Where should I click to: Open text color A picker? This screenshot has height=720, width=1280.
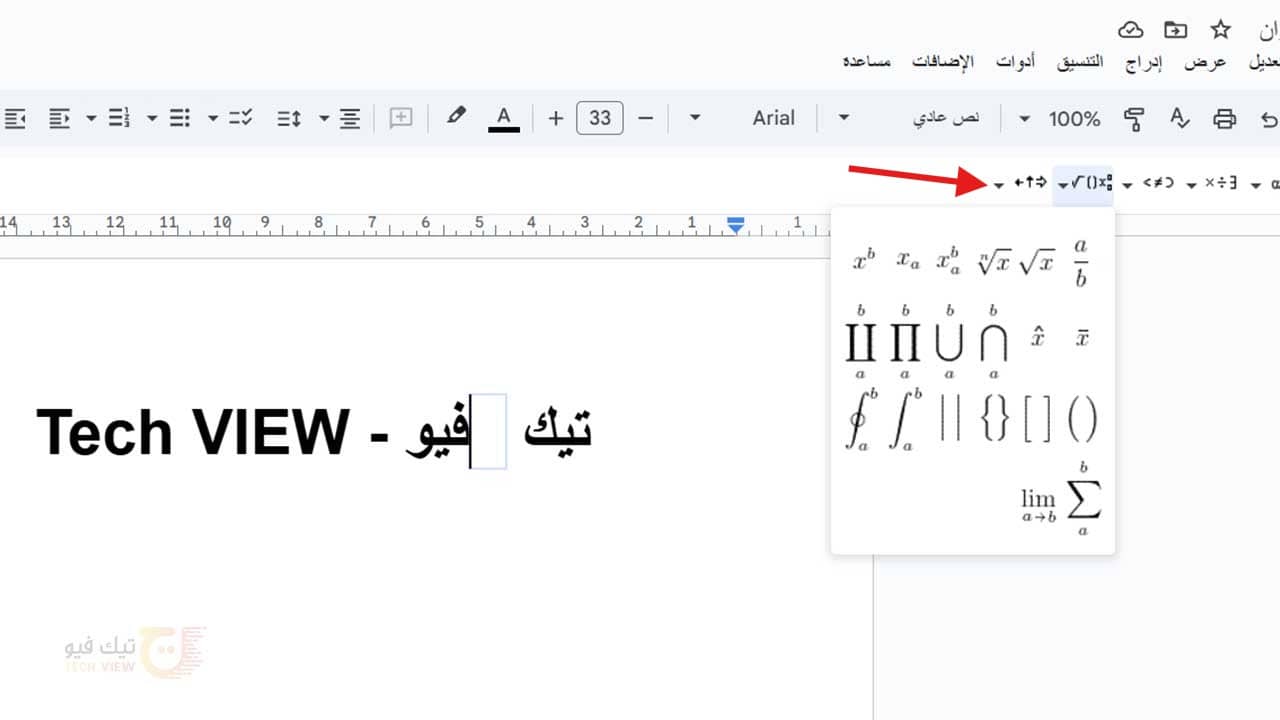504,118
